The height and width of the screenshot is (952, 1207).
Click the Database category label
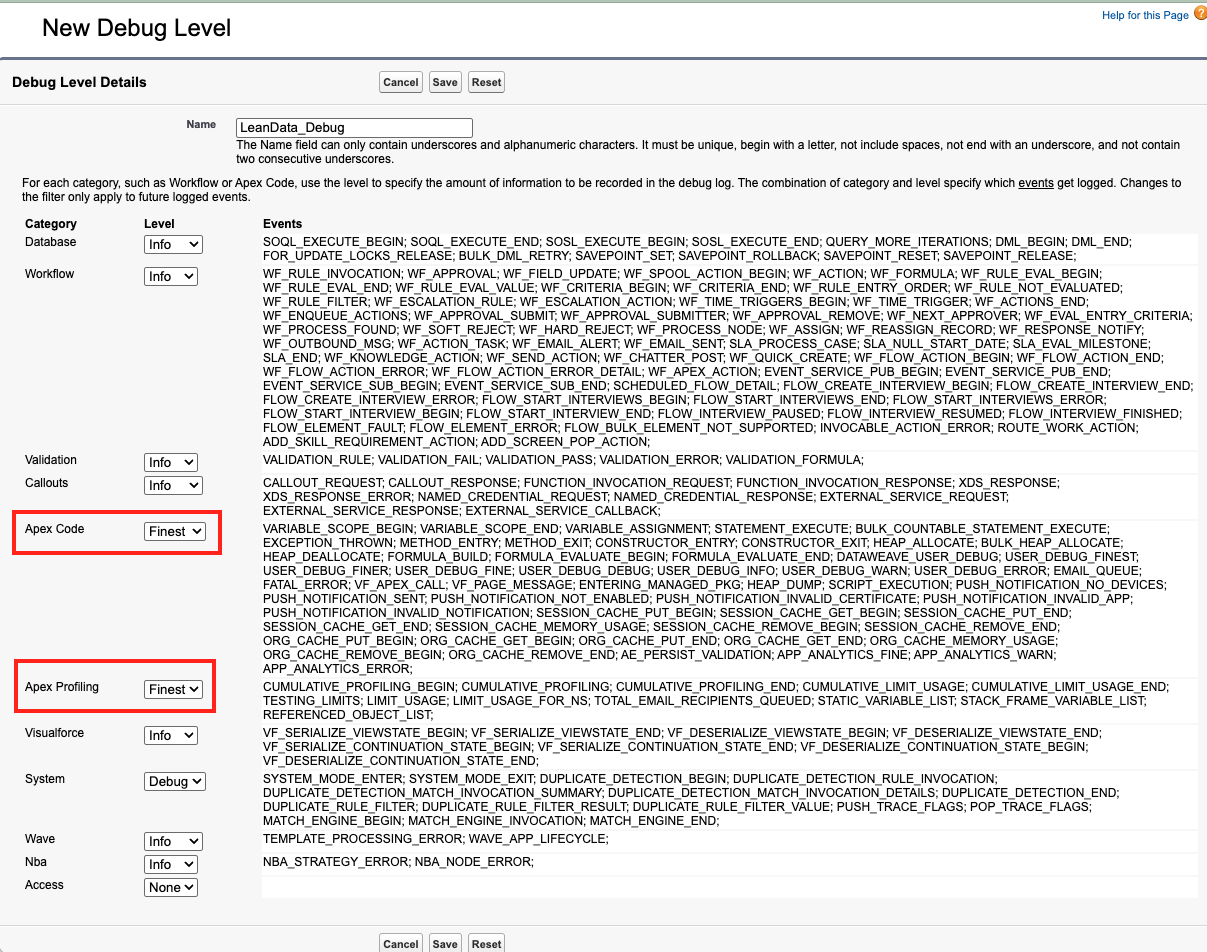pyautogui.click(x=50, y=242)
